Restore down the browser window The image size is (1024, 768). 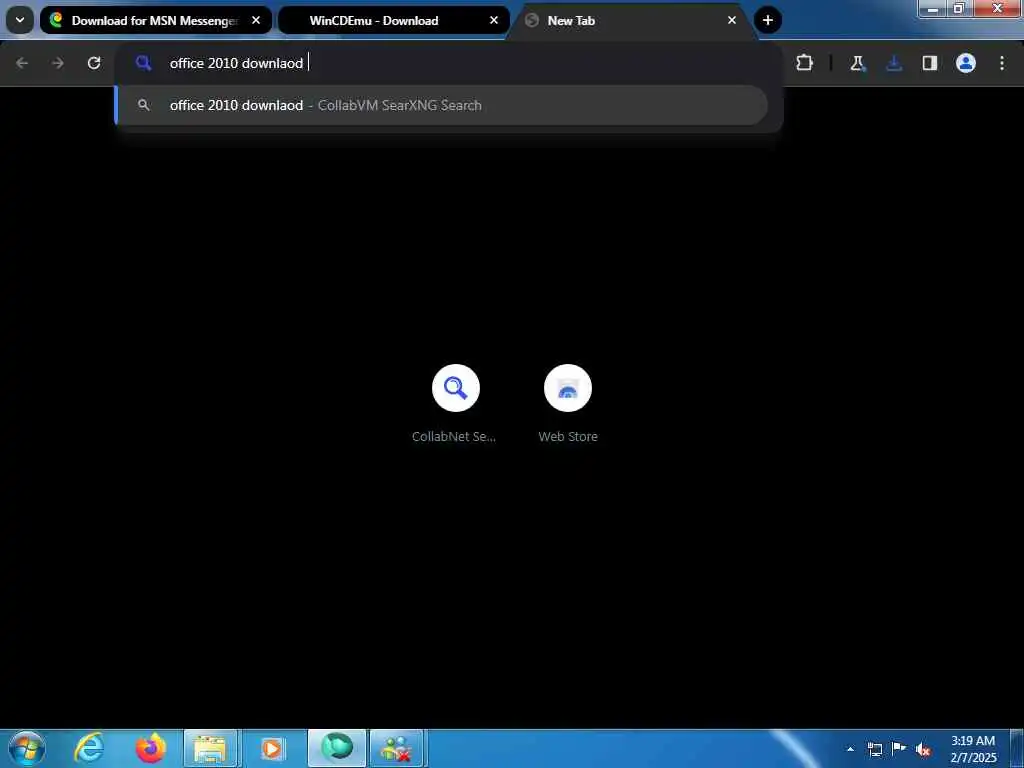click(x=959, y=8)
